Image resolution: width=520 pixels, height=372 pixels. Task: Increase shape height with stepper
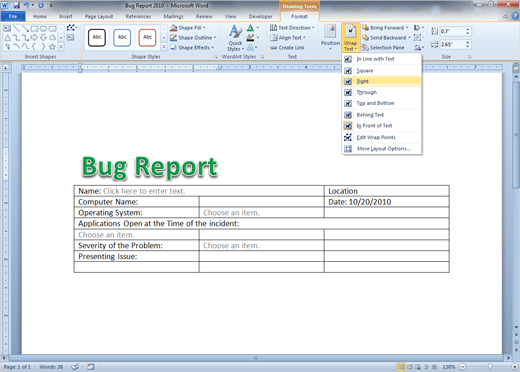coord(468,29)
